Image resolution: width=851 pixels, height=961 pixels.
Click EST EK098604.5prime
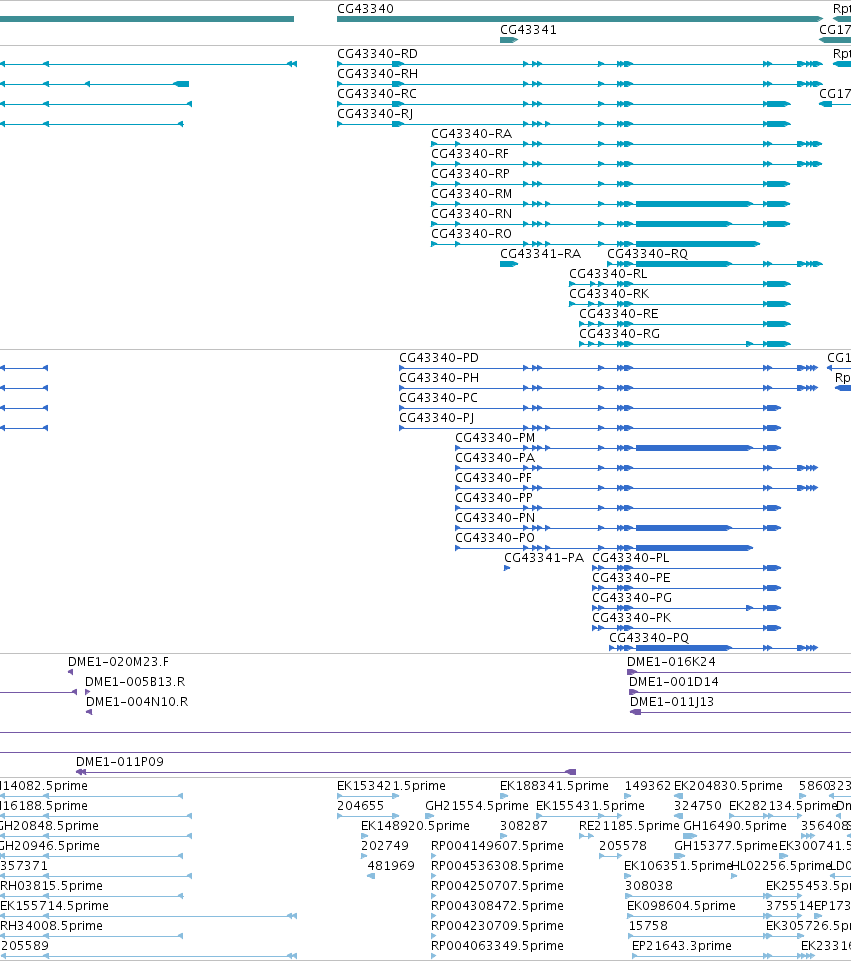tap(681, 906)
